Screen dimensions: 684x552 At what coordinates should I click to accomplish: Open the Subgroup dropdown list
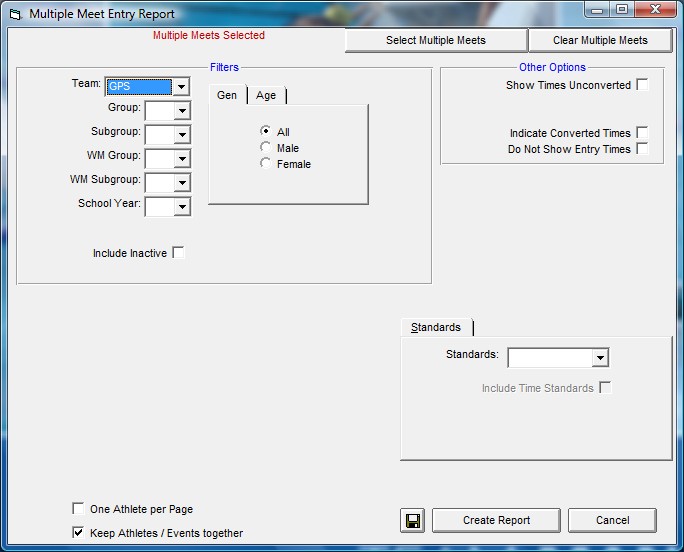click(x=182, y=134)
